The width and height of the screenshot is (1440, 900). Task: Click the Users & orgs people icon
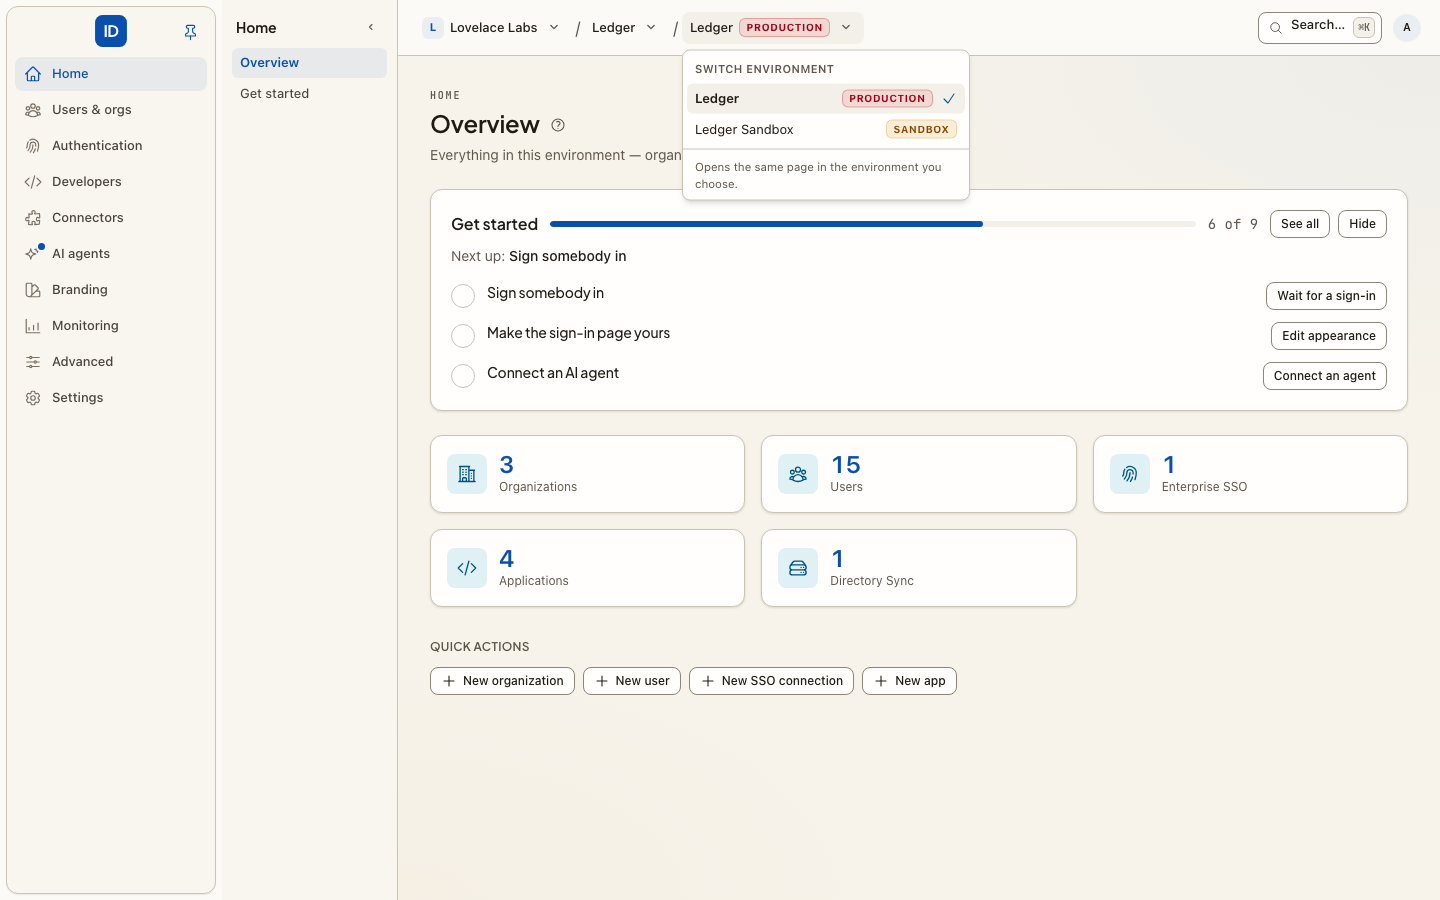(x=33, y=110)
